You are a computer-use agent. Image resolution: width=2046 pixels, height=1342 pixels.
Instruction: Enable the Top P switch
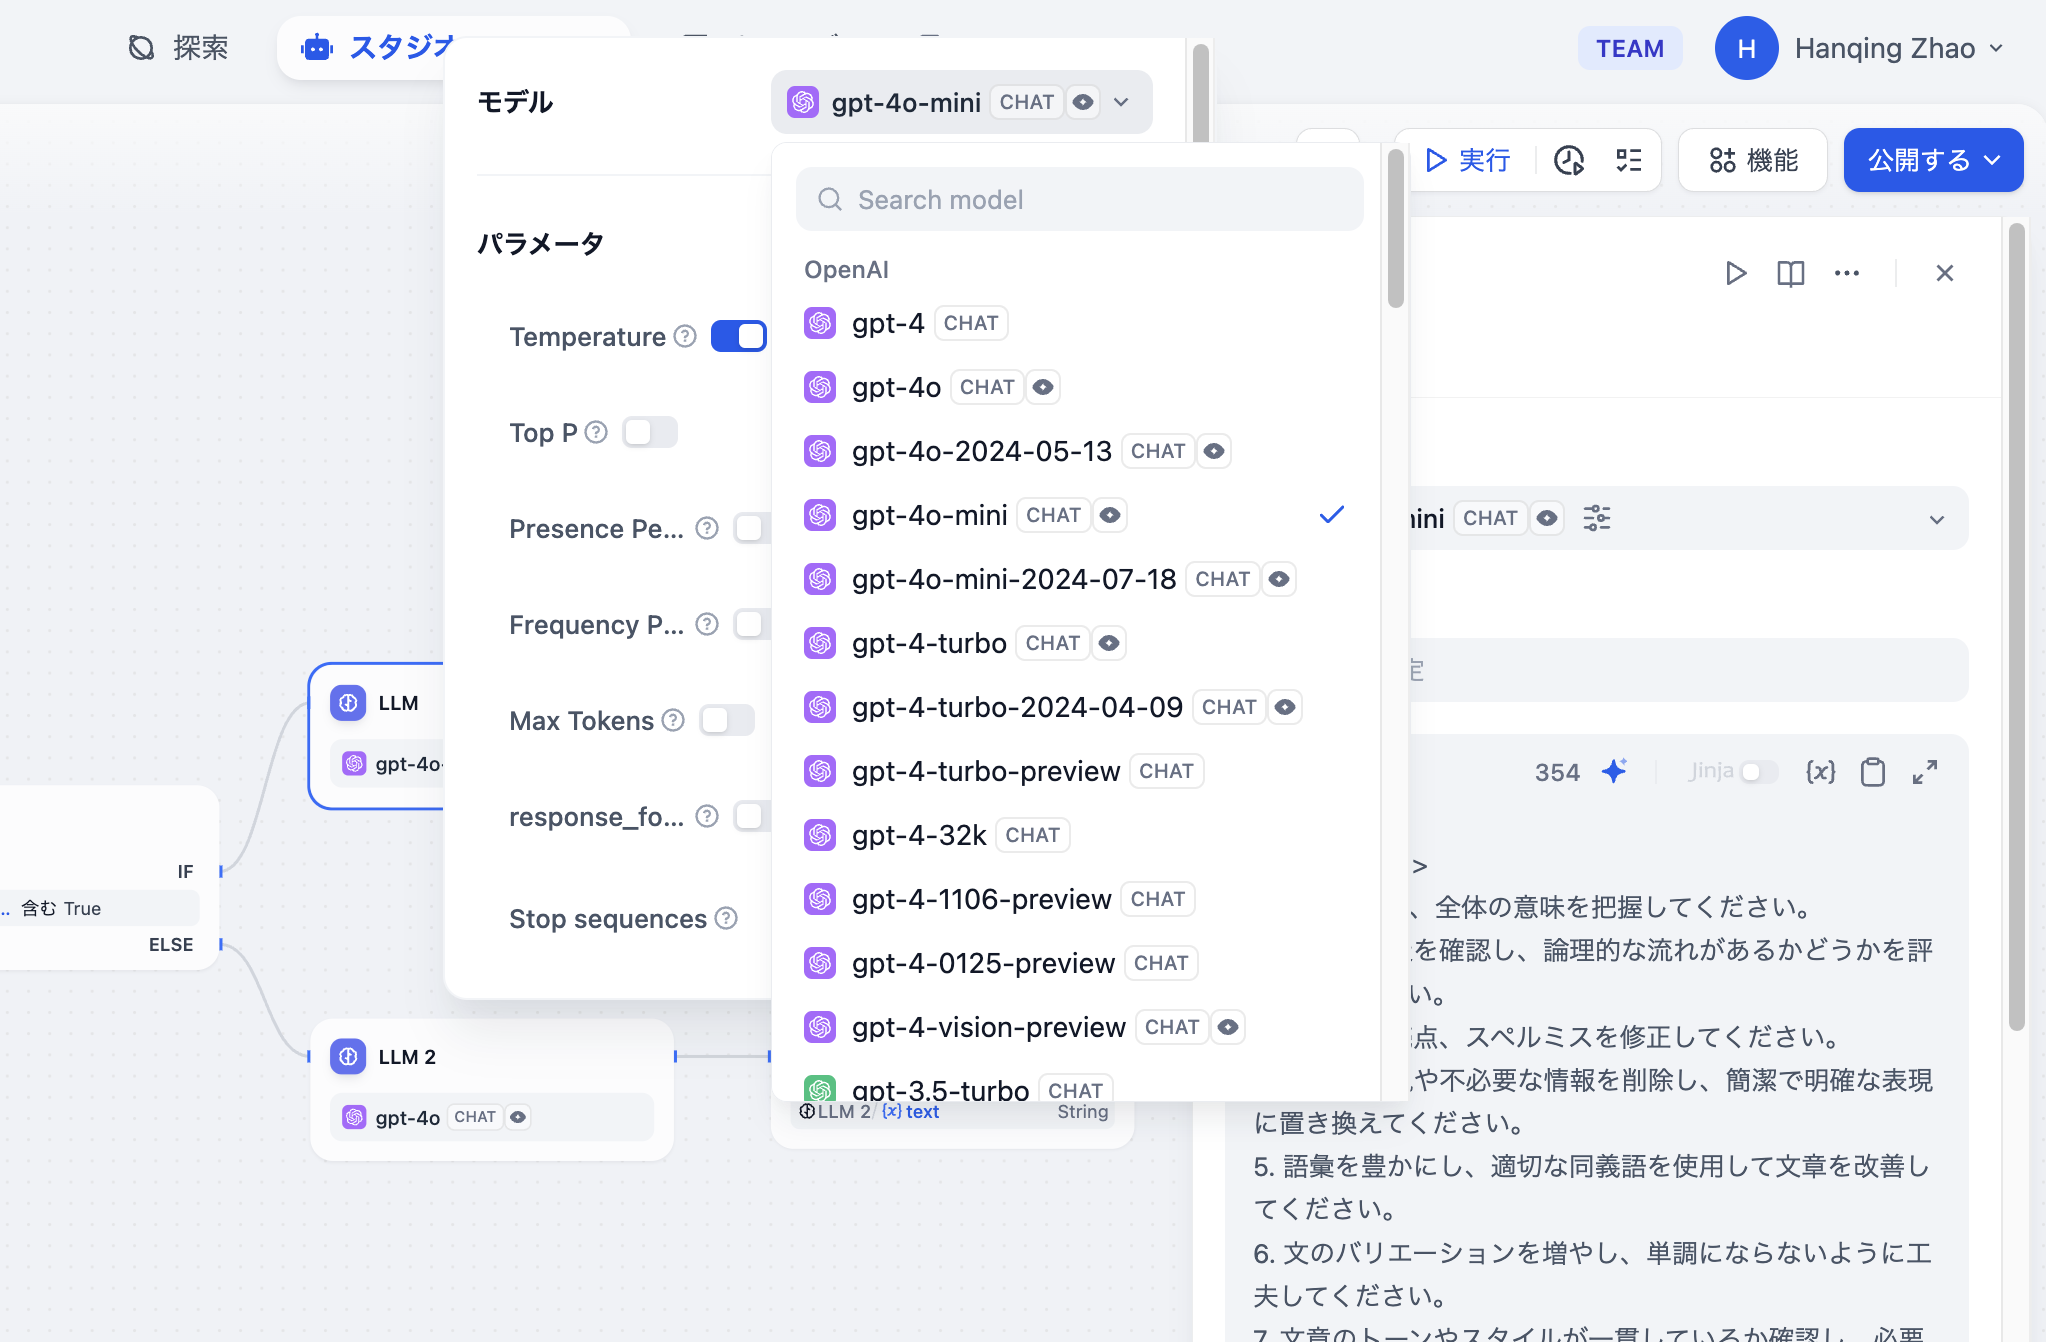[x=650, y=432]
